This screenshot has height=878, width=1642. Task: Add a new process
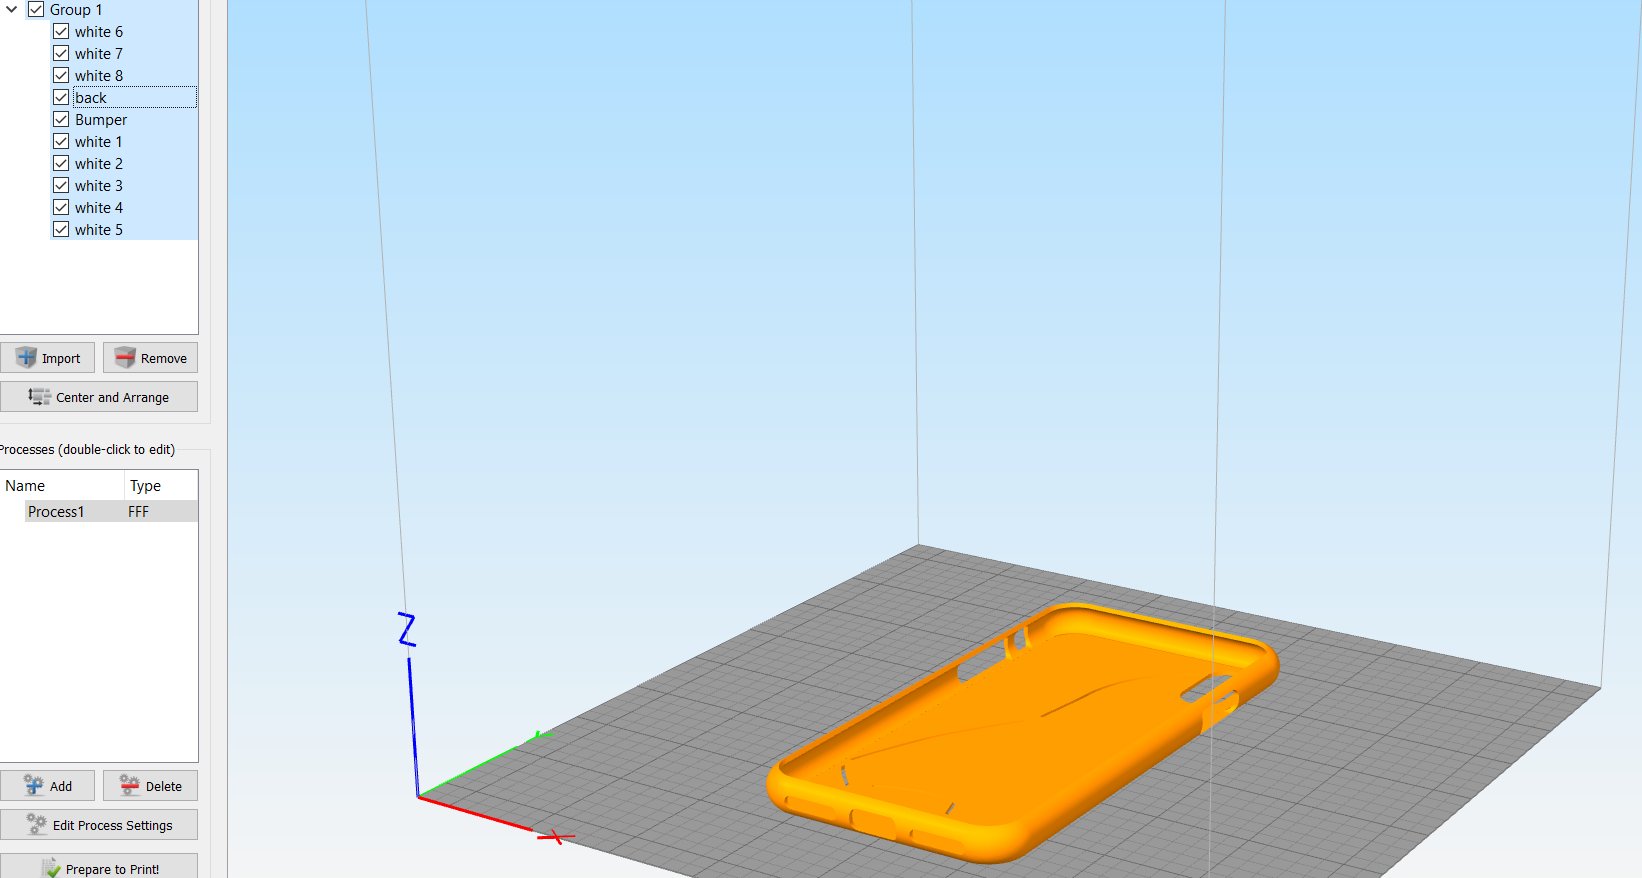[x=47, y=786]
